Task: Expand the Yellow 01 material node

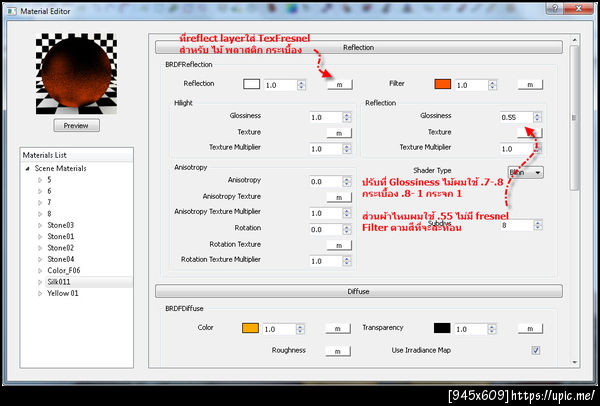Action: click(x=40, y=293)
